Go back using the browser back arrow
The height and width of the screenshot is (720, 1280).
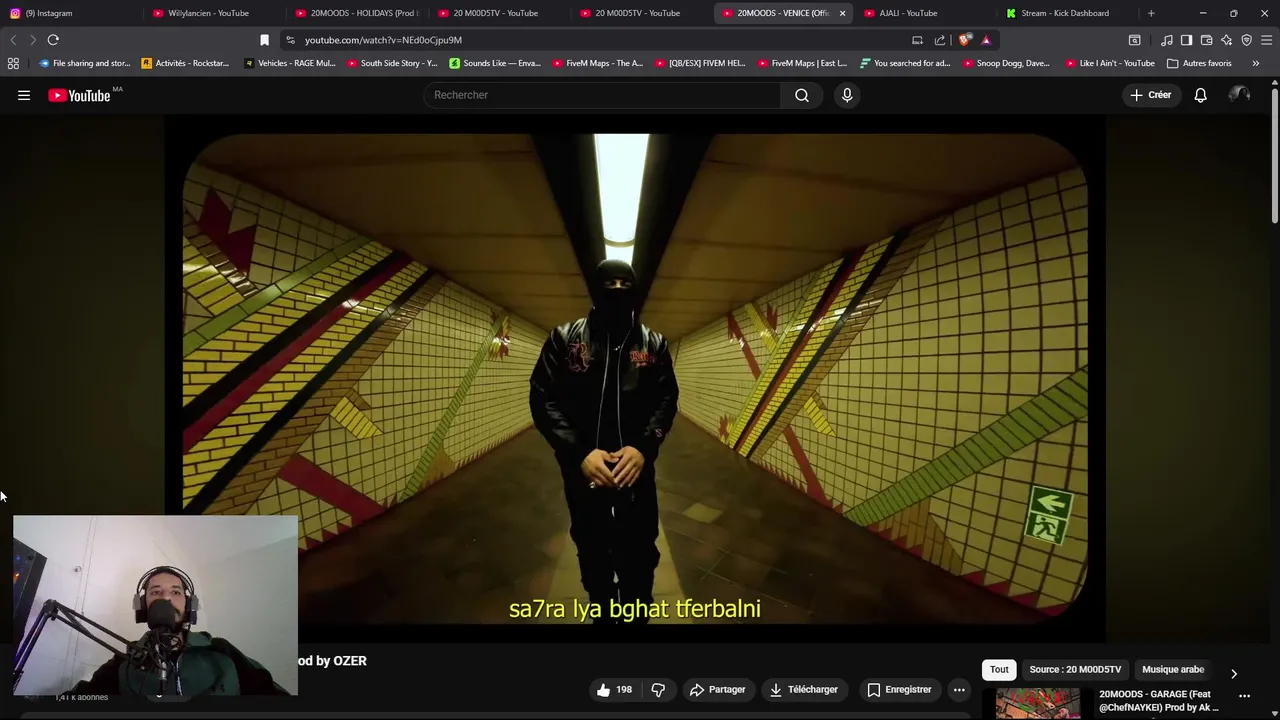13,40
